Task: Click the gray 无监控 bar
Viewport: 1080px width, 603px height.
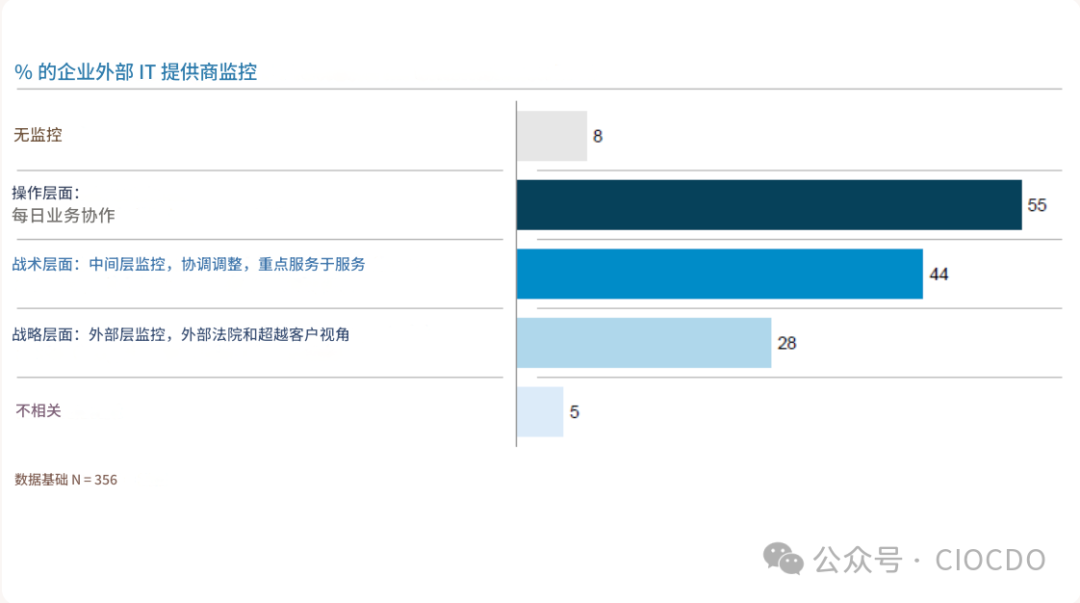Action: [551, 136]
